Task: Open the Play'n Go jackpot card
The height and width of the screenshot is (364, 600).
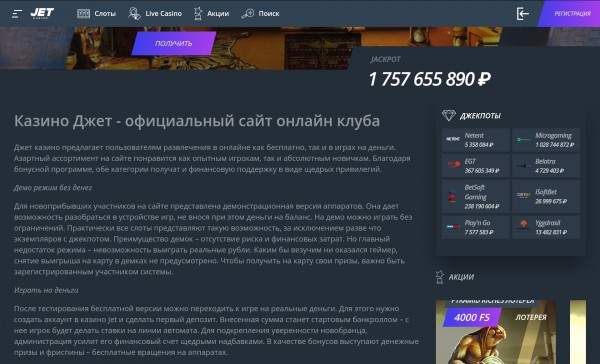Action: (x=476, y=227)
